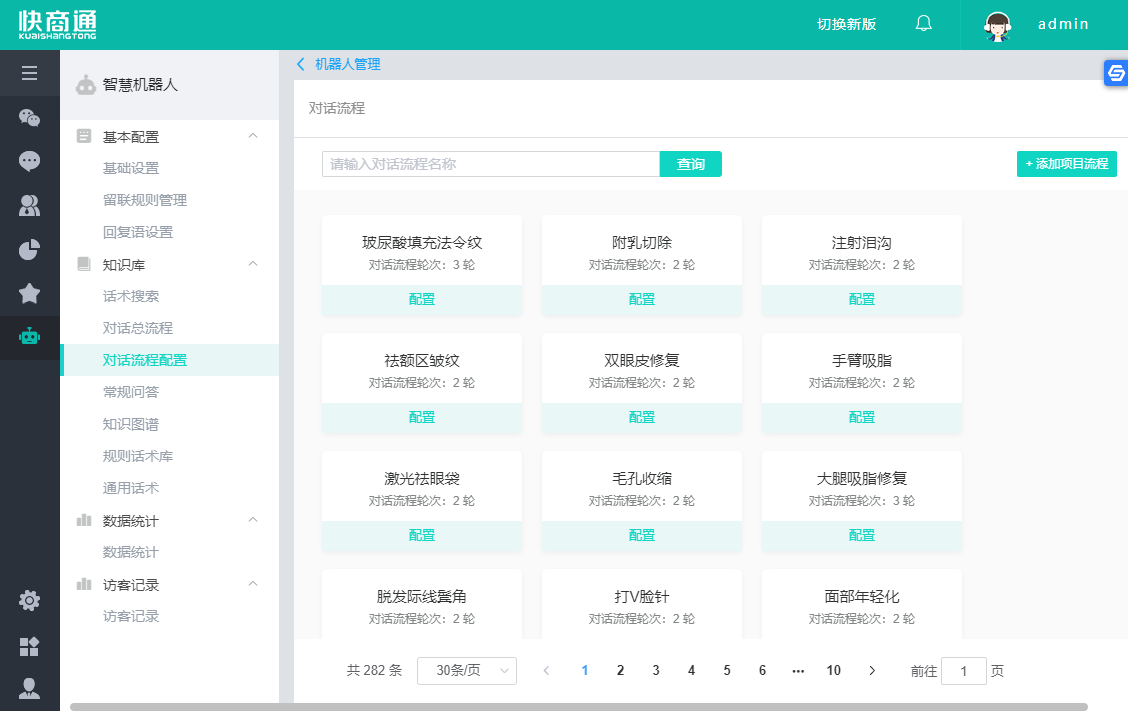Click 配置 under 注射泪沟
This screenshot has height=711, width=1128.
(861, 299)
